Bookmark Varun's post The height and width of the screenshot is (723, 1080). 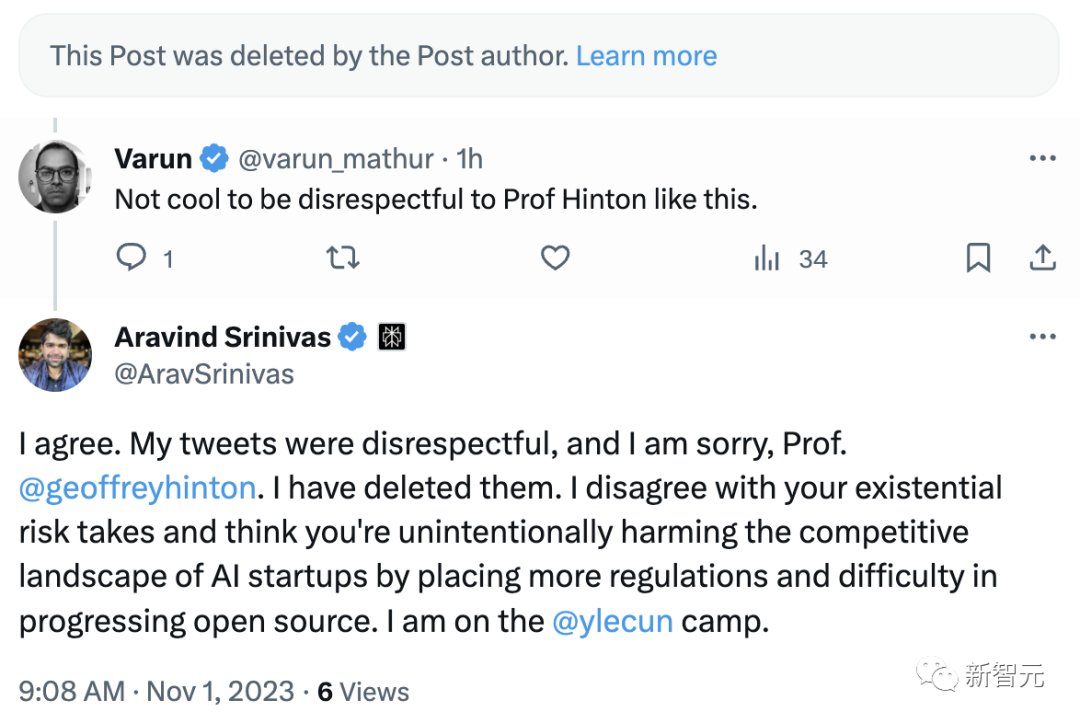click(x=978, y=259)
